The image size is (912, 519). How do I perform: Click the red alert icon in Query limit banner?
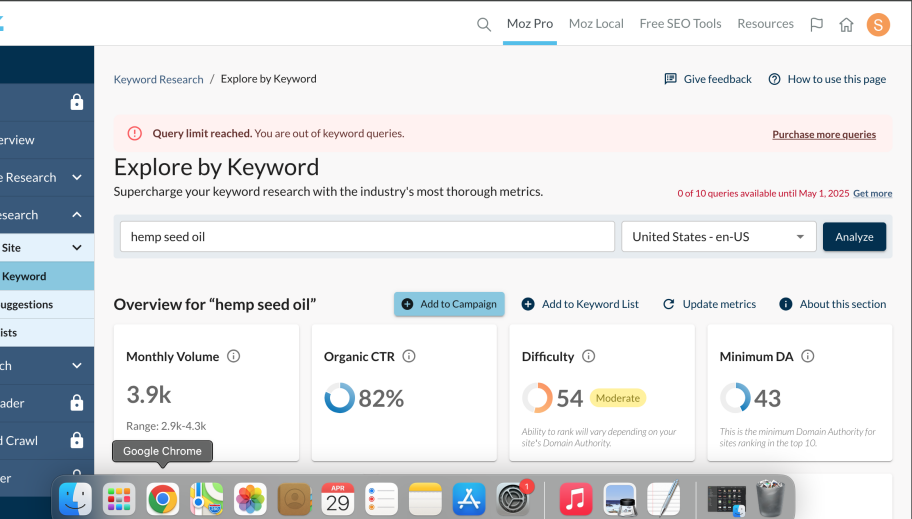coord(134,133)
